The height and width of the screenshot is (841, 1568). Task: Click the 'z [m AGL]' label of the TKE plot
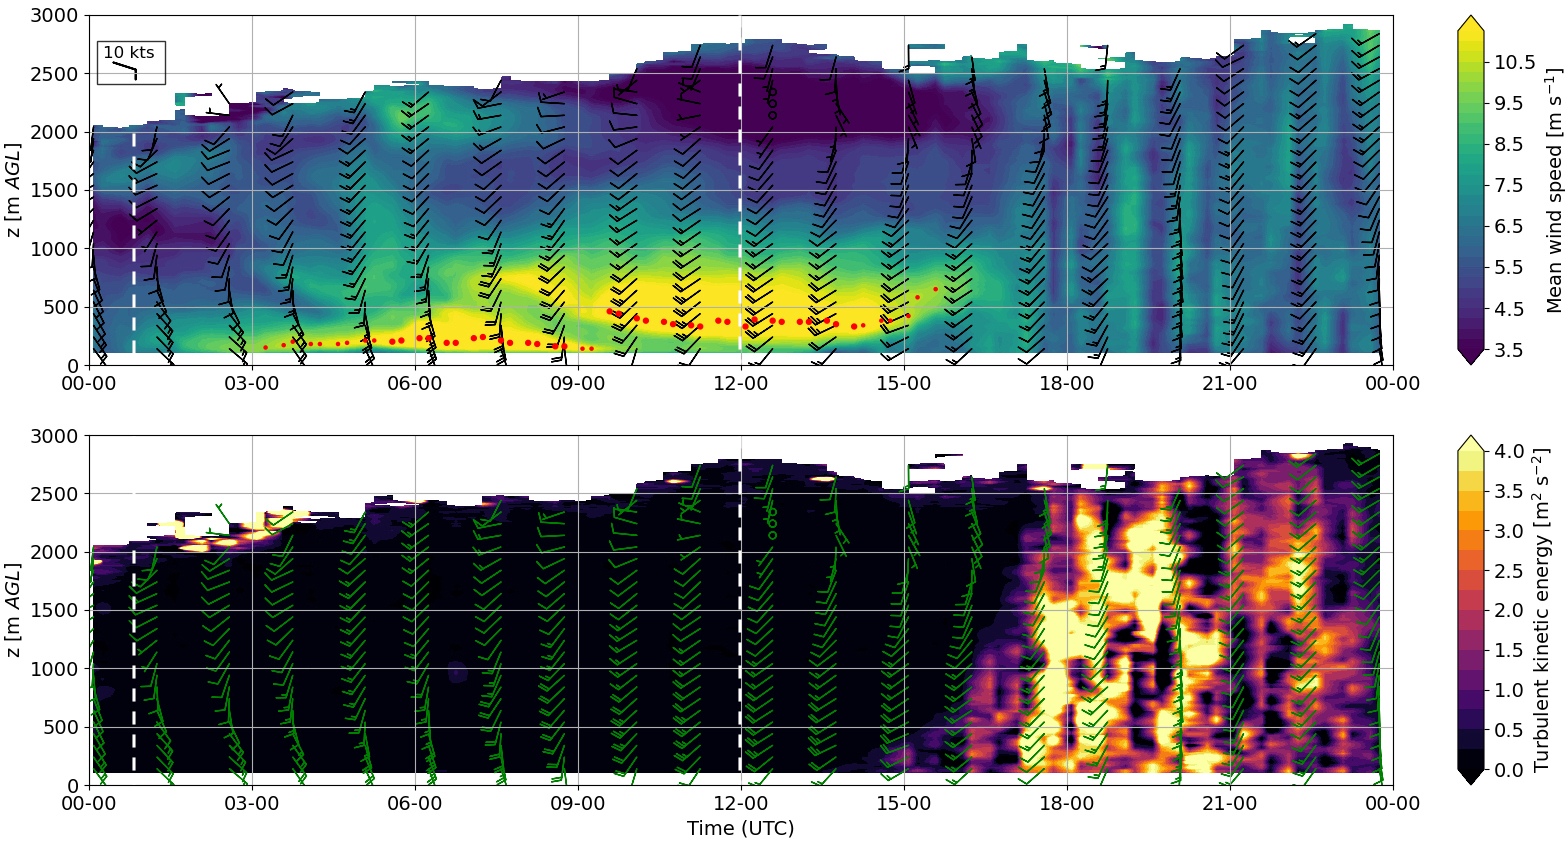point(13,610)
